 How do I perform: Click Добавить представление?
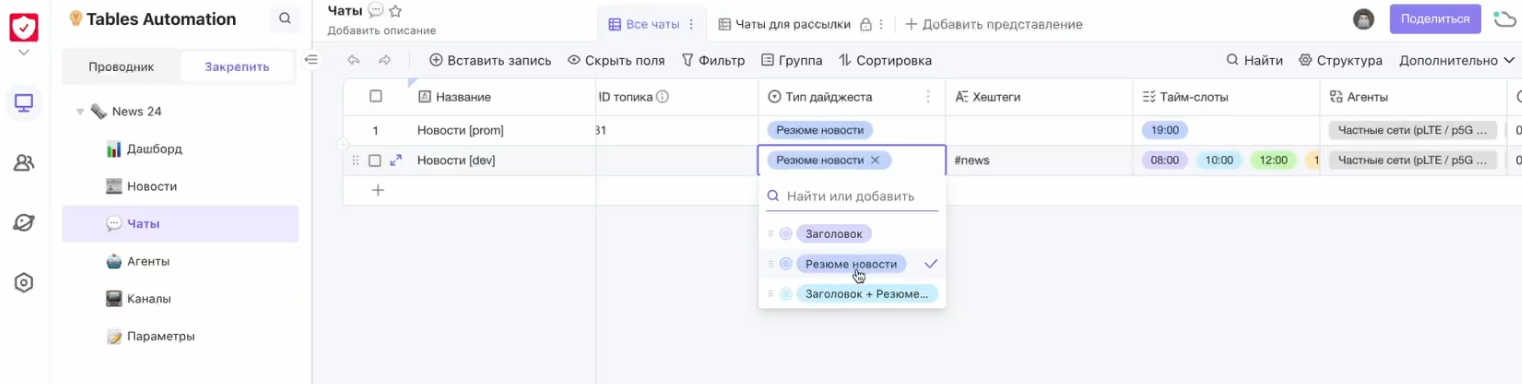point(993,24)
